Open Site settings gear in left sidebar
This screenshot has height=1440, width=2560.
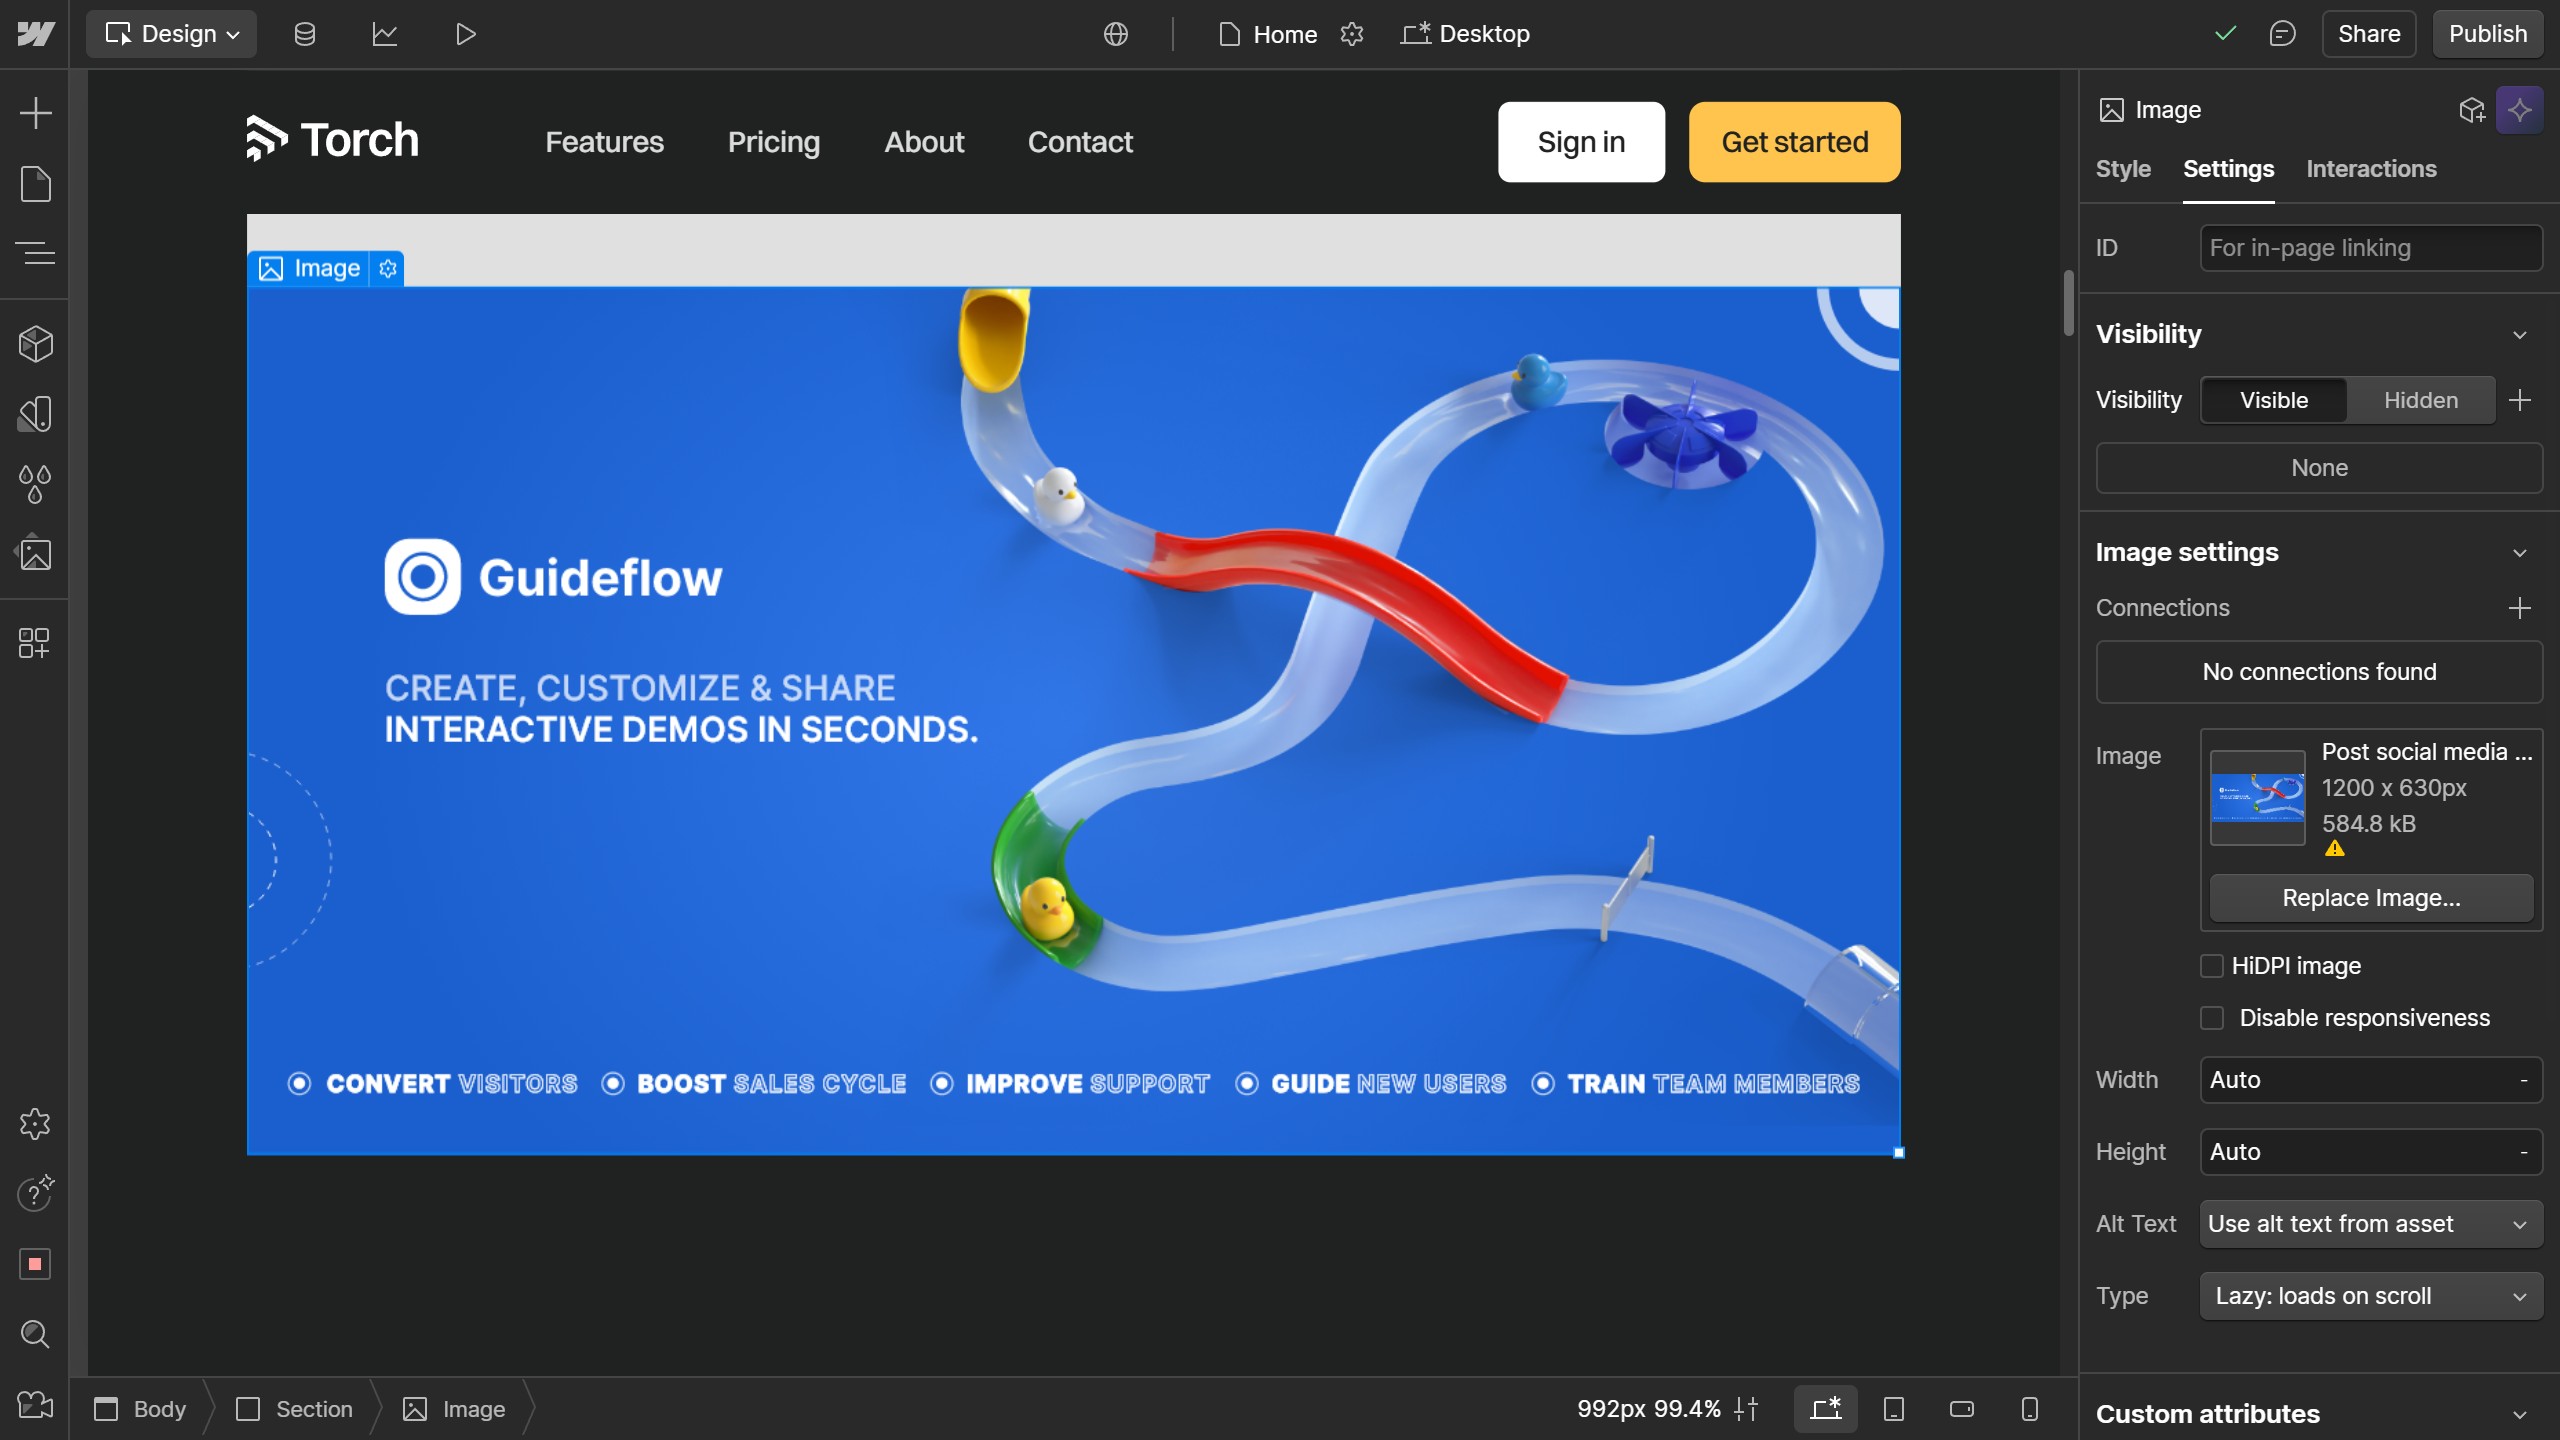35,1124
